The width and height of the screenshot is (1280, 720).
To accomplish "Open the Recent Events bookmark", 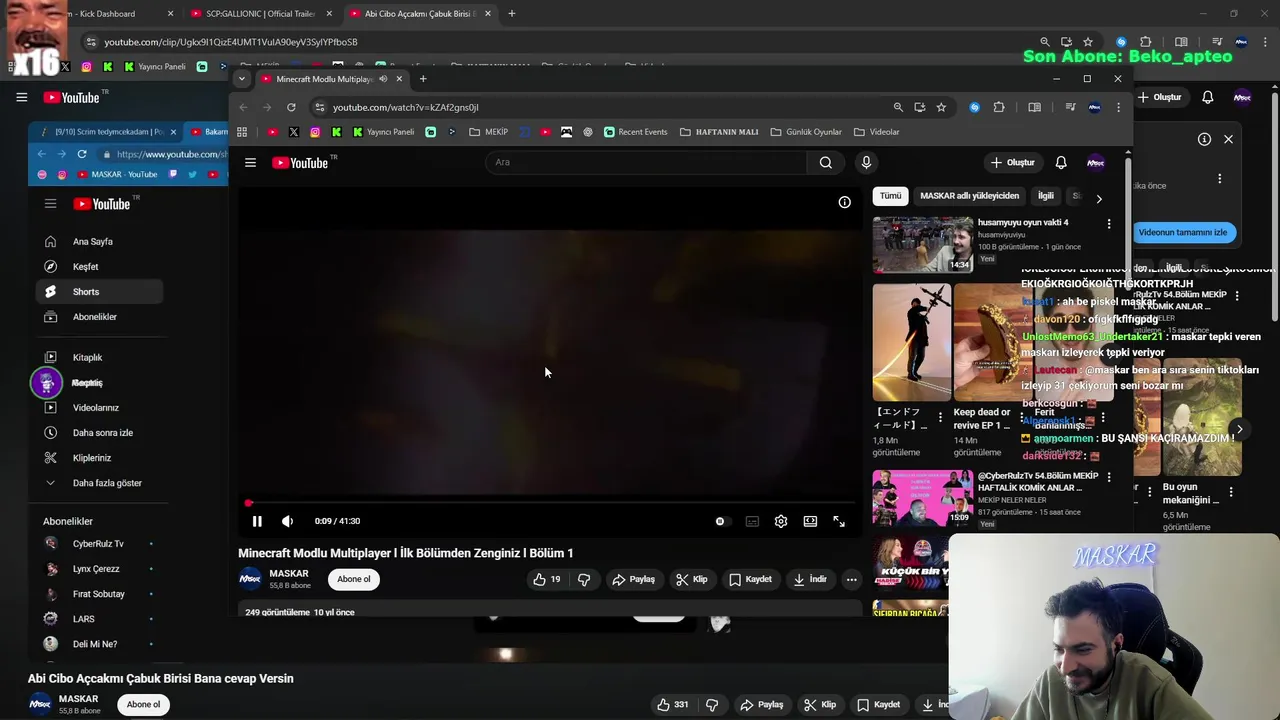I will [x=636, y=132].
